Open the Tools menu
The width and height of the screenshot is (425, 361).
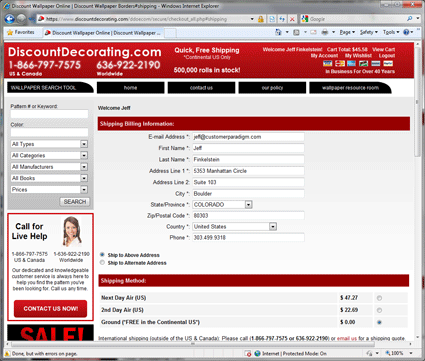[x=391, y=32]
